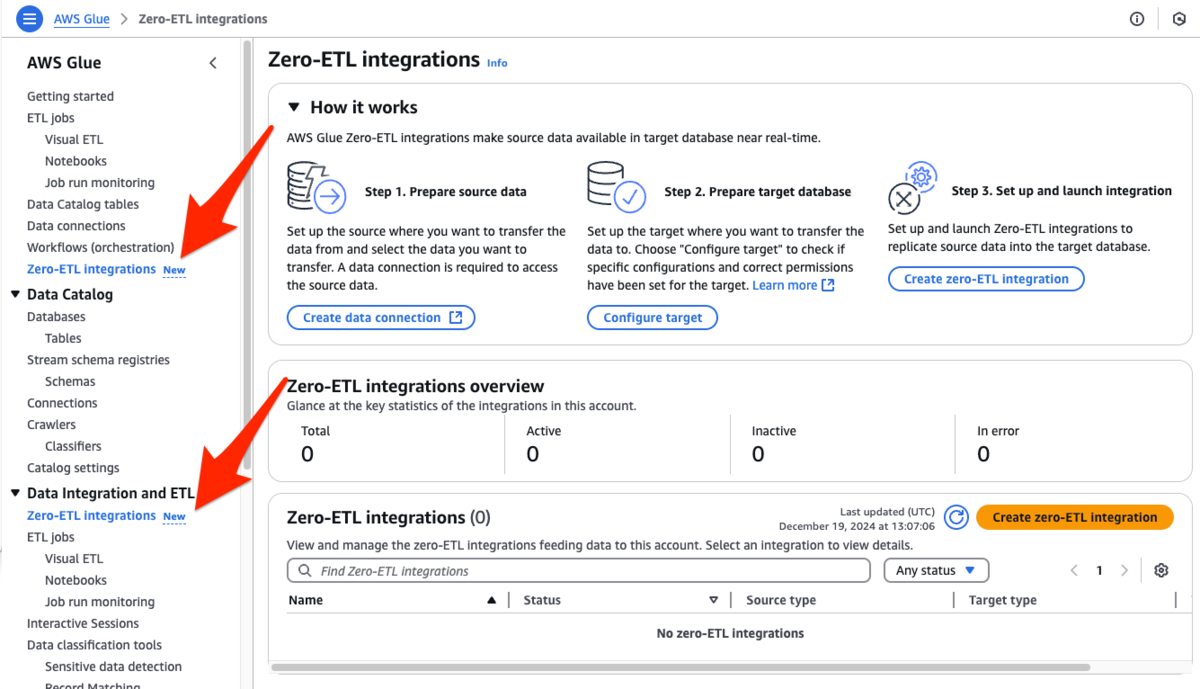Screen dimensions: 1200x689
Task: Open the hamburger navigation menu
Action: [x=30, y=18]
